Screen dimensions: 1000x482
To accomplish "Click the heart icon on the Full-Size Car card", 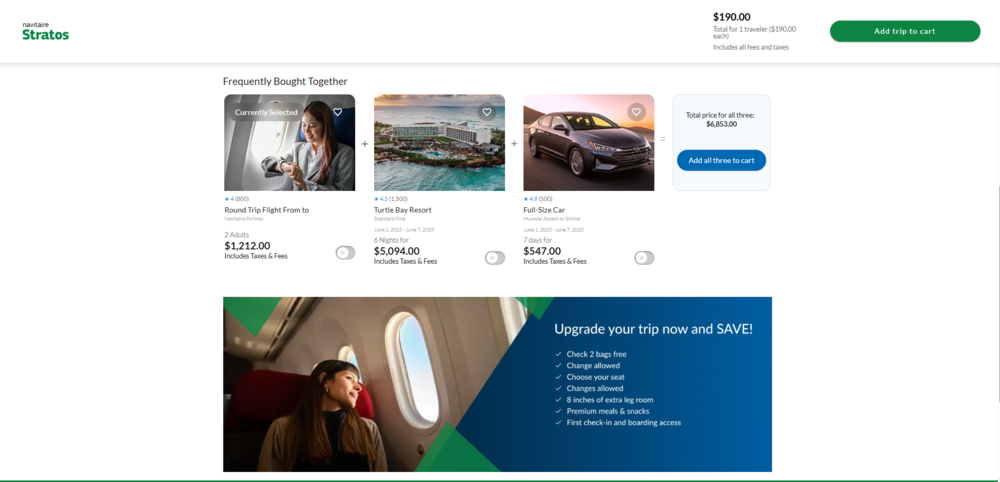I will click(x=636, y=112).
